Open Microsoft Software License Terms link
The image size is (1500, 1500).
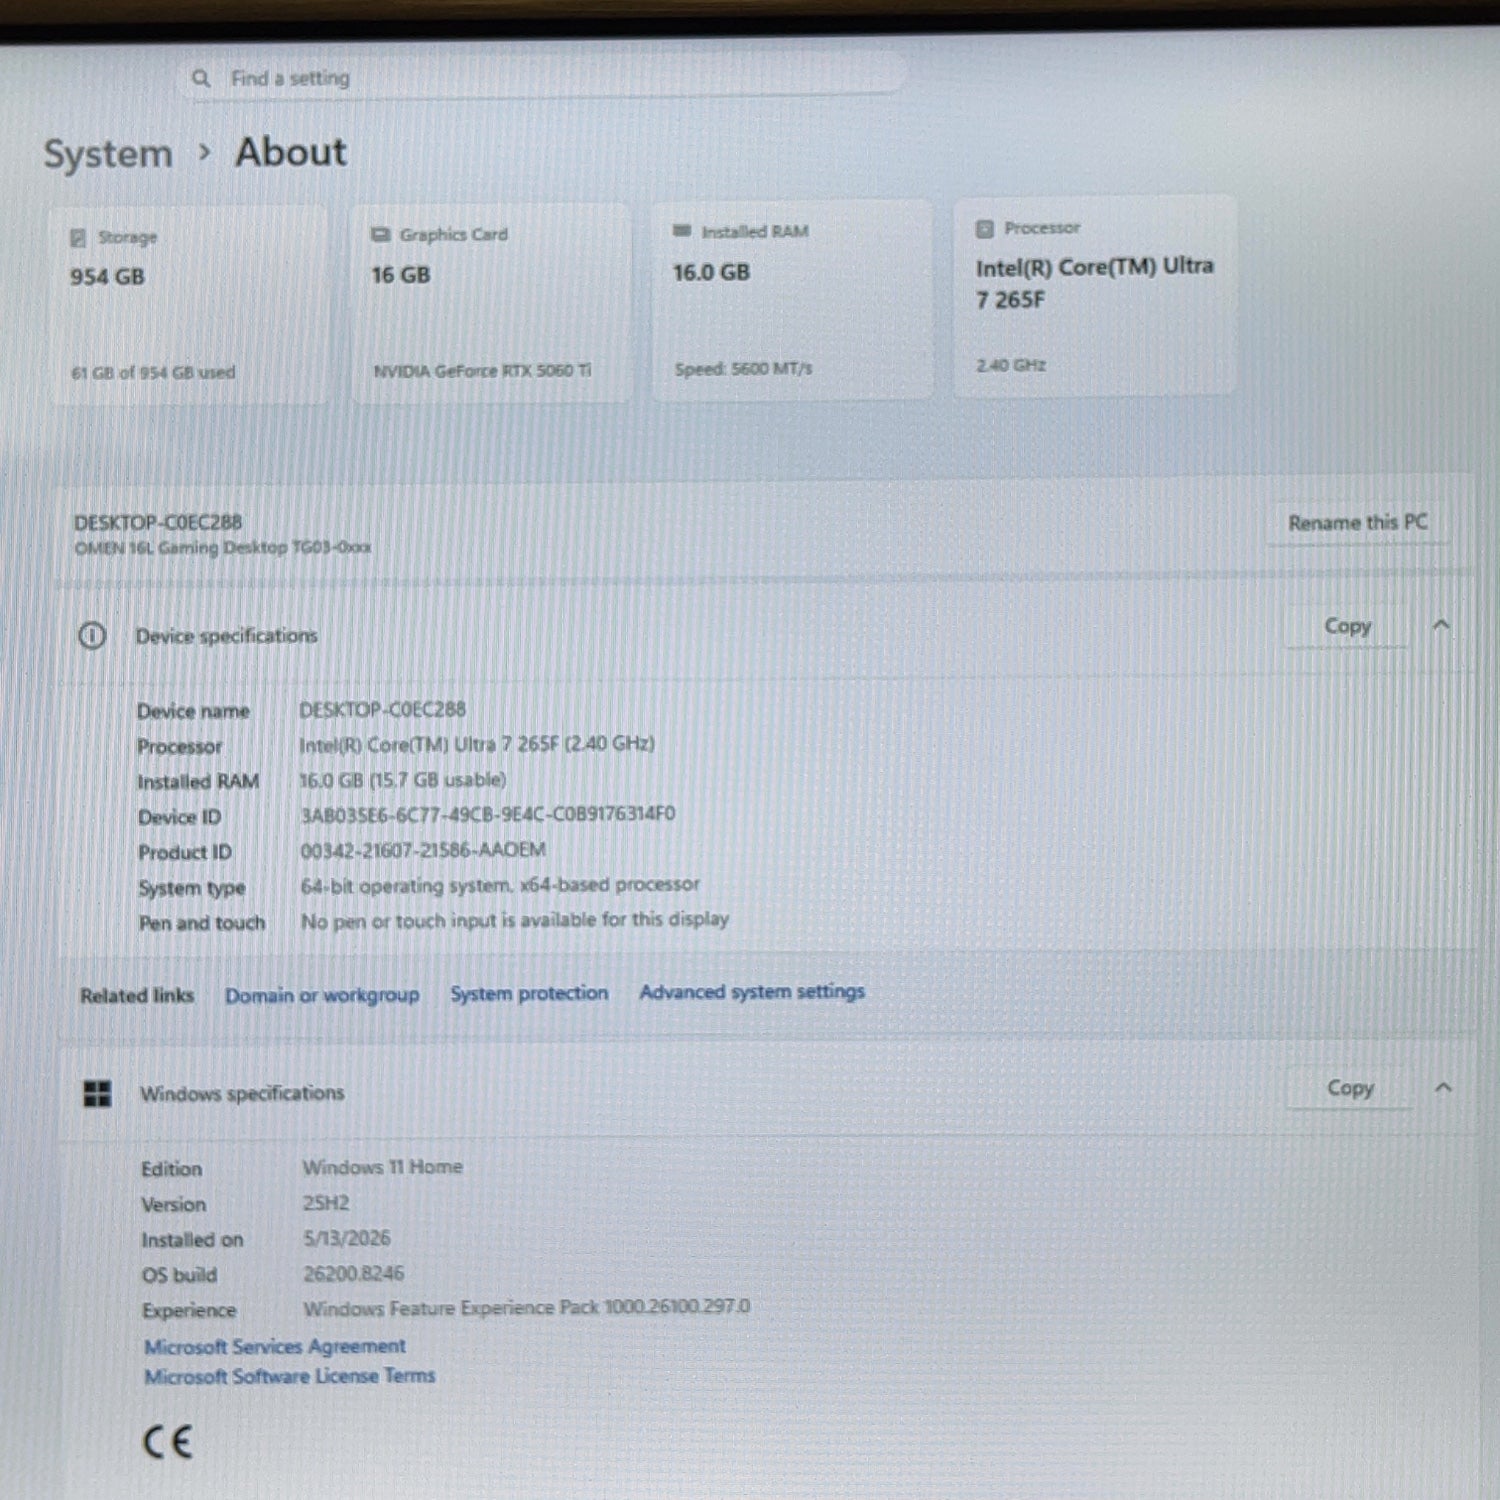pos(290,1376)
